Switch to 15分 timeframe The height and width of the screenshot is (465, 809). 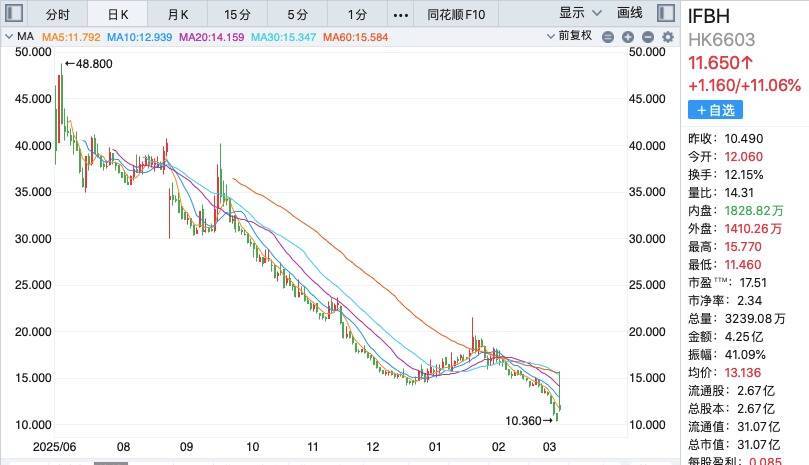[x=238, y=15]
